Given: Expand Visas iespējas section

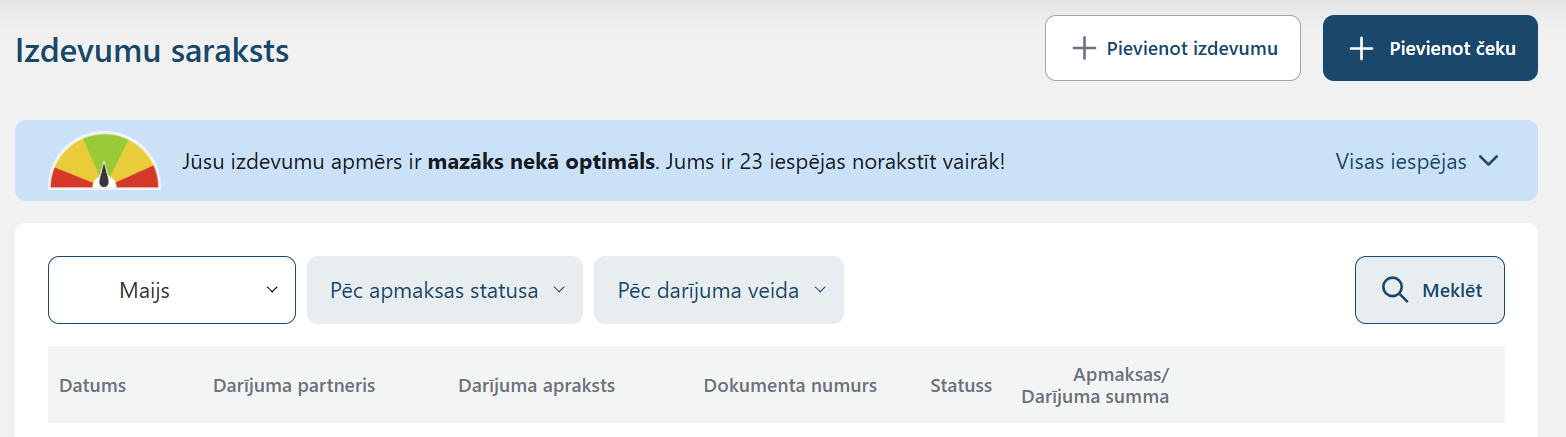Looking at the screenshot, I should pos(1417,161).
